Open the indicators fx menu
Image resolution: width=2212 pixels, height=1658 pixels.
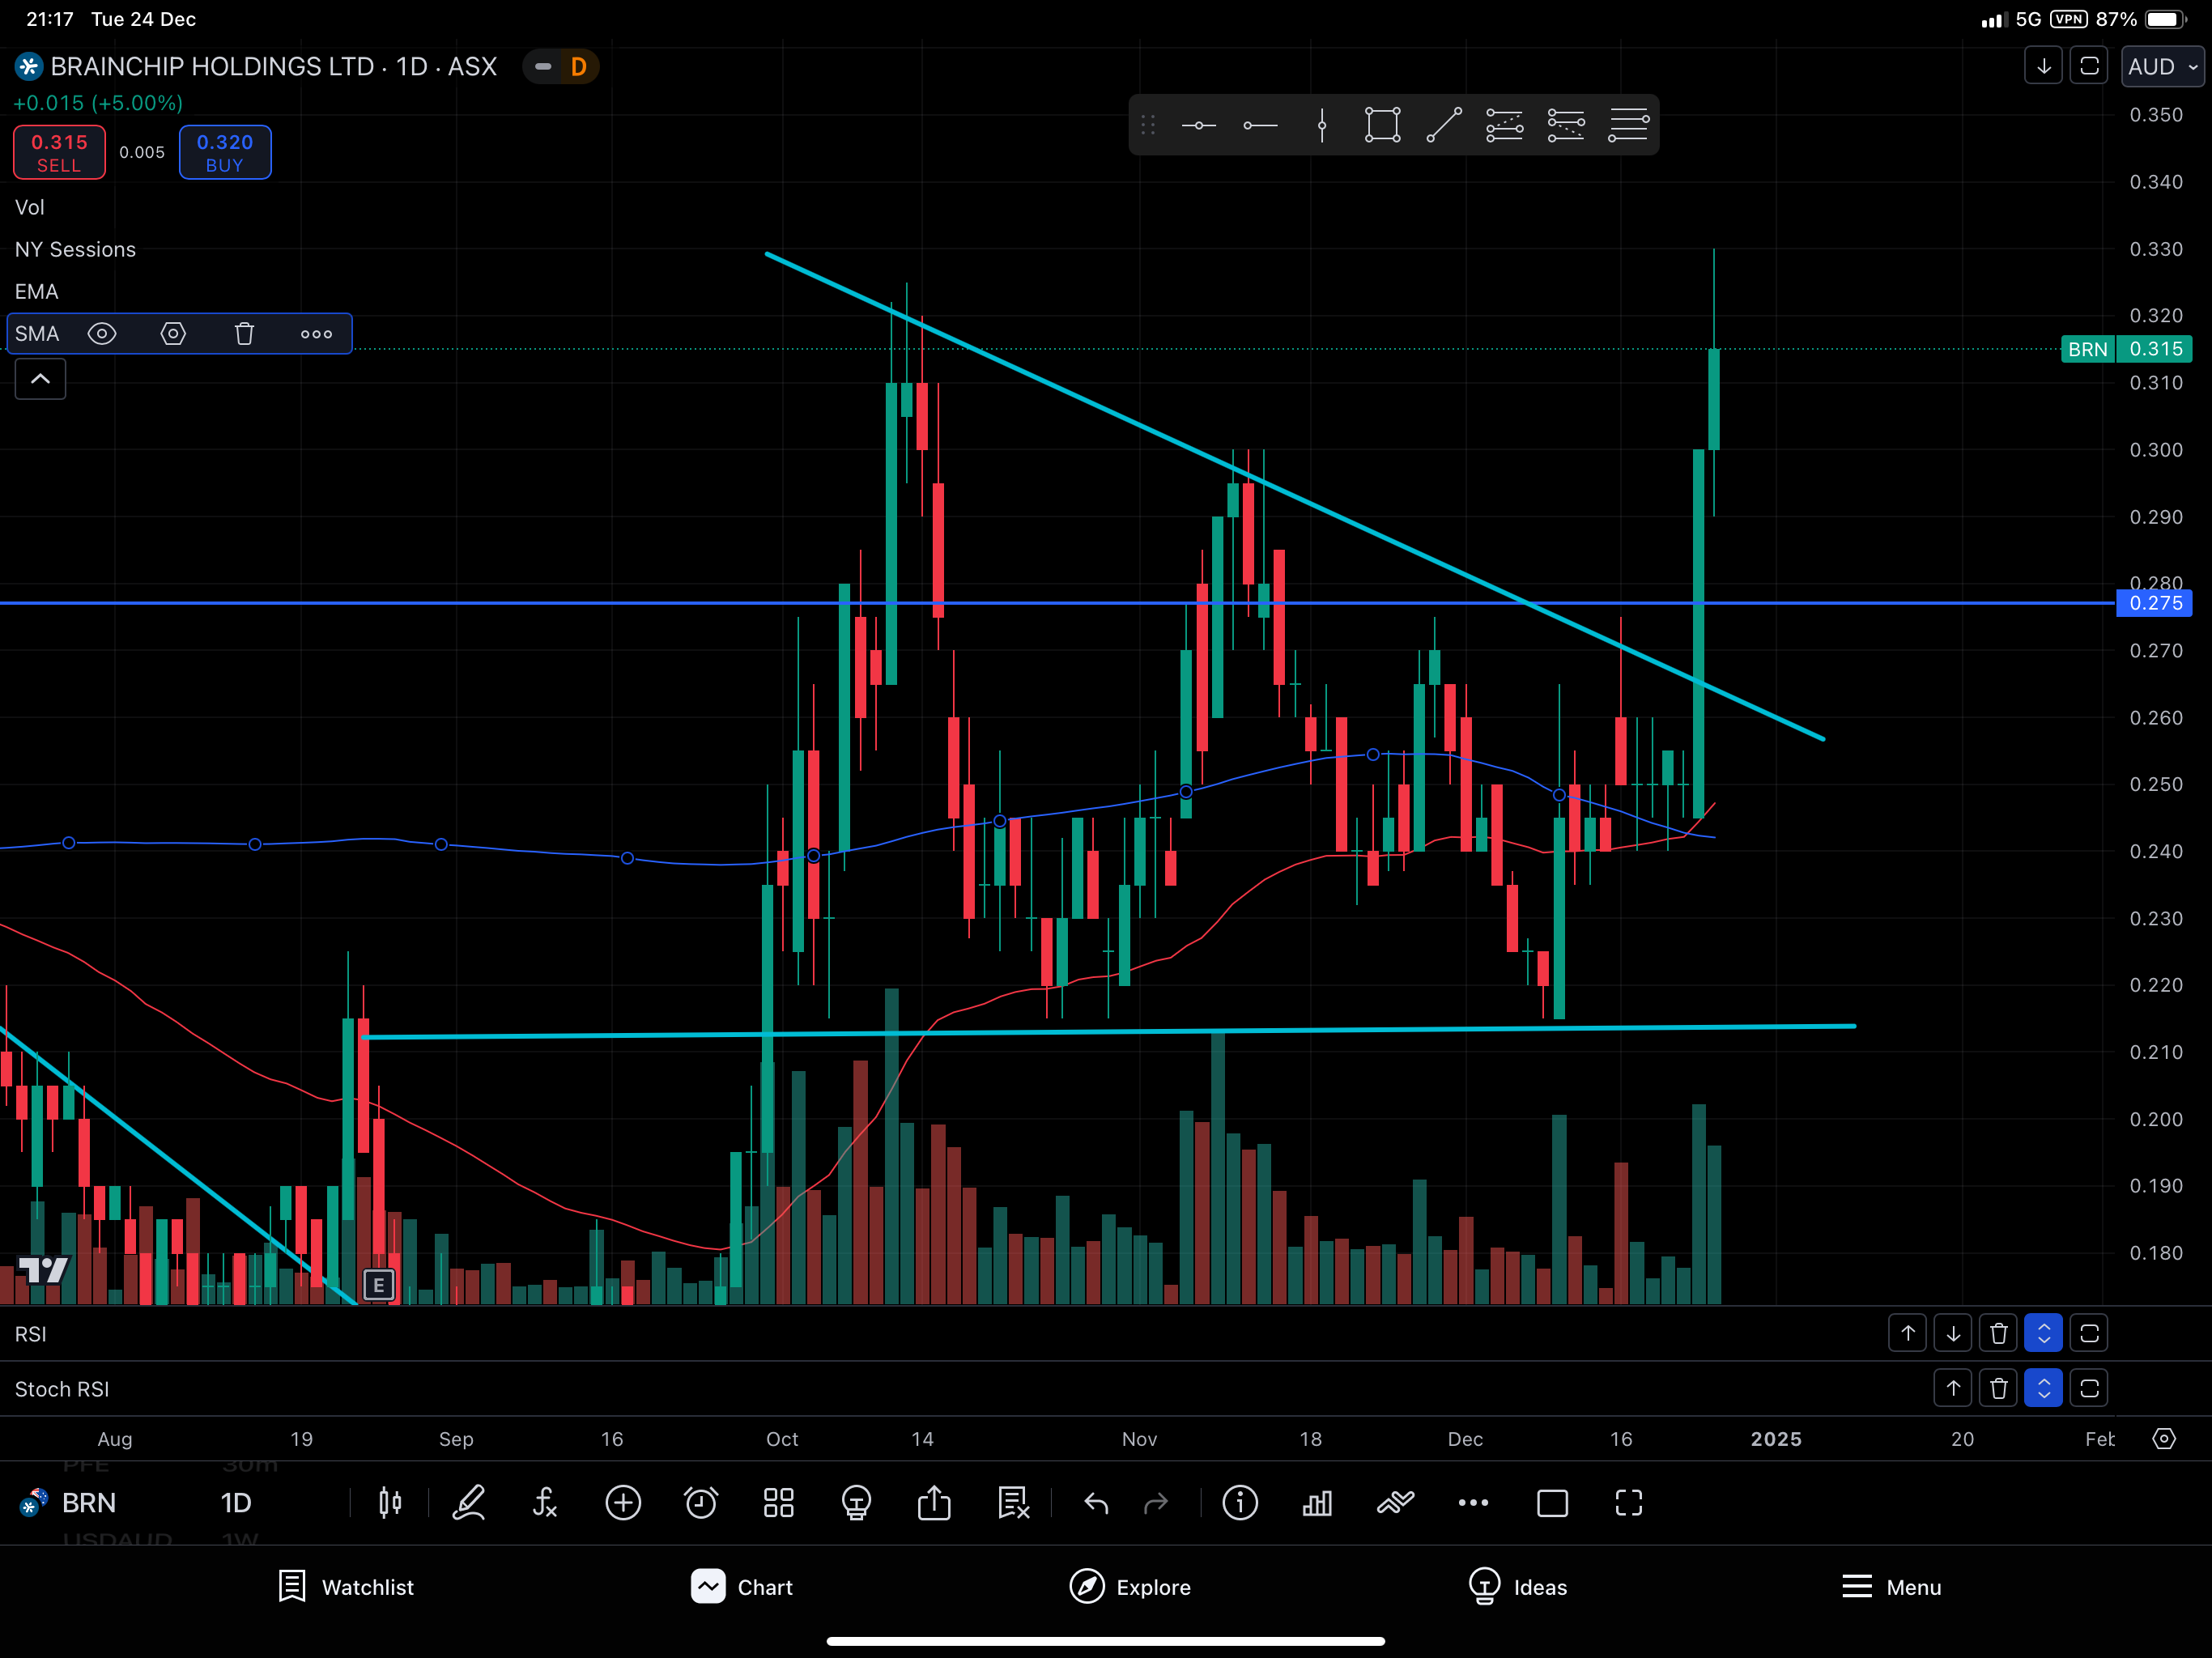pos(545,1503)
